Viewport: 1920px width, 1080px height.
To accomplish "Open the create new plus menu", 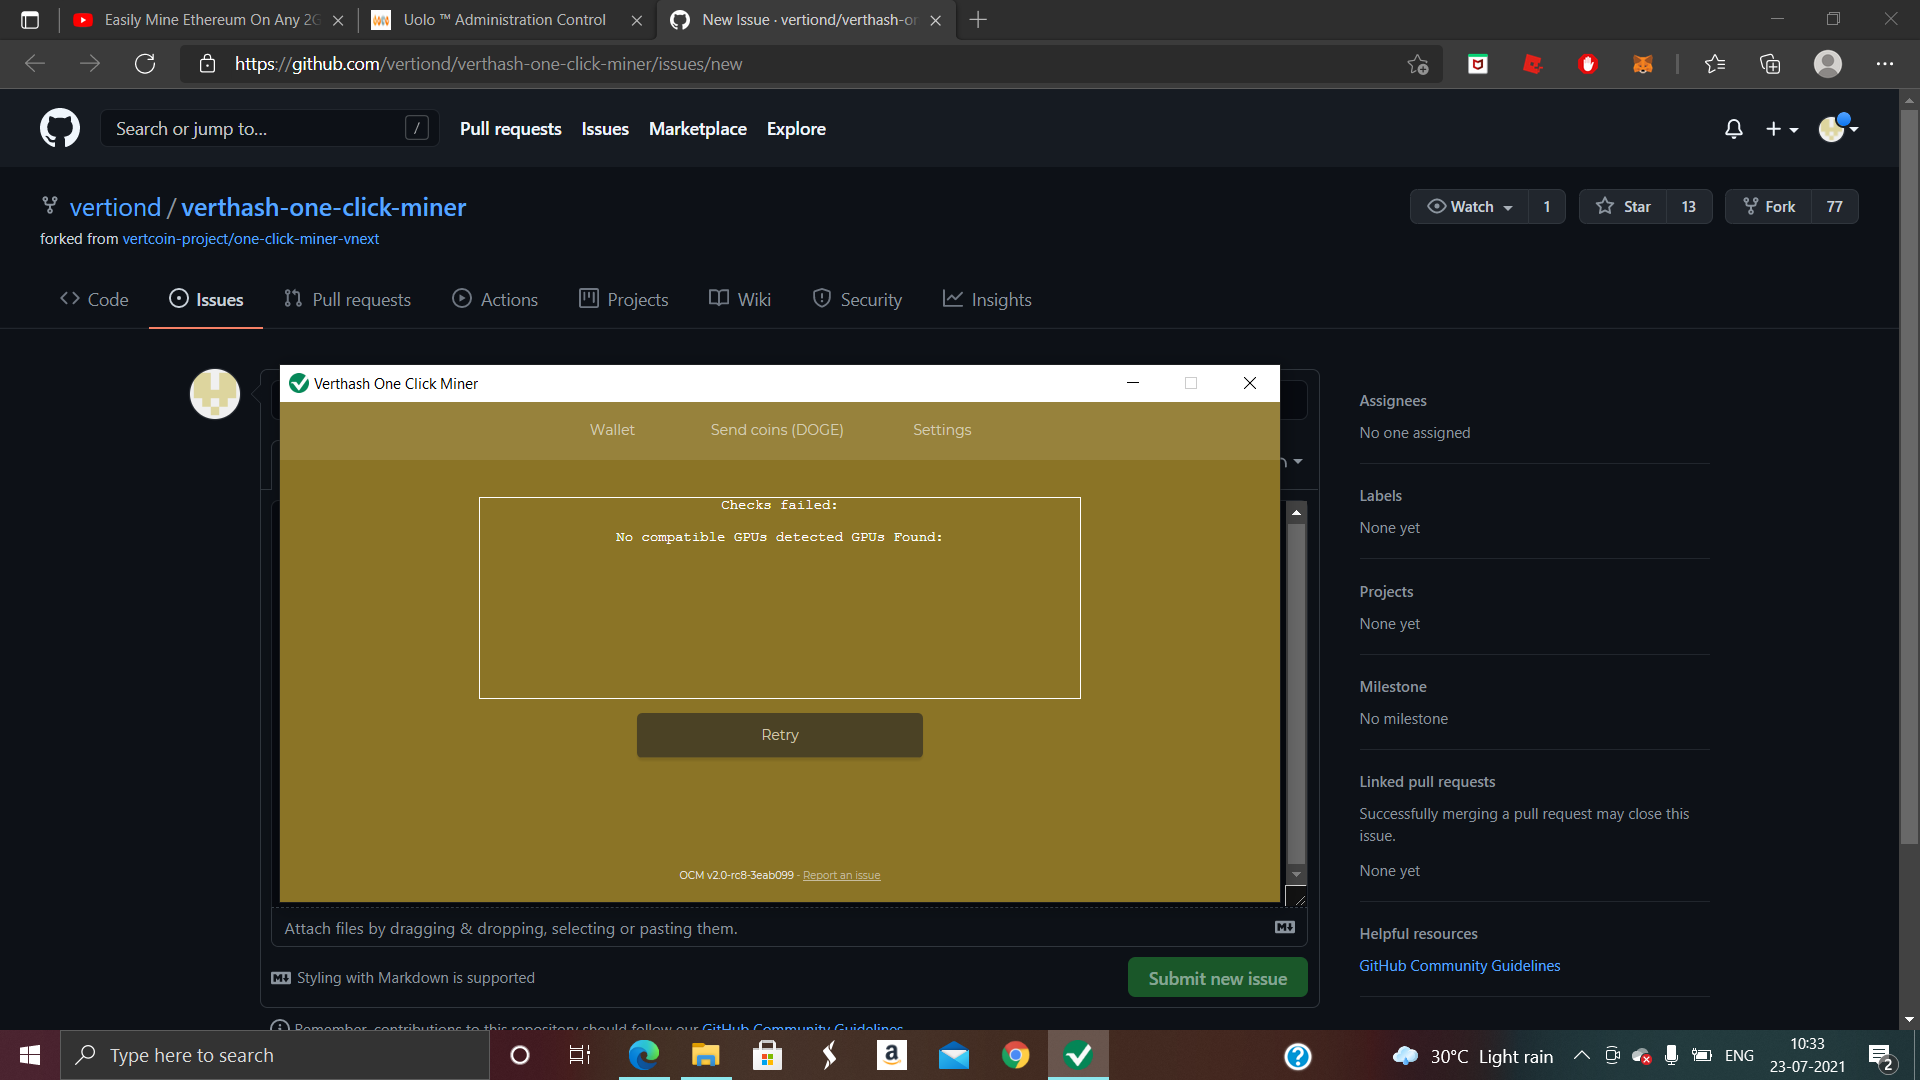I will point(1782,129).
